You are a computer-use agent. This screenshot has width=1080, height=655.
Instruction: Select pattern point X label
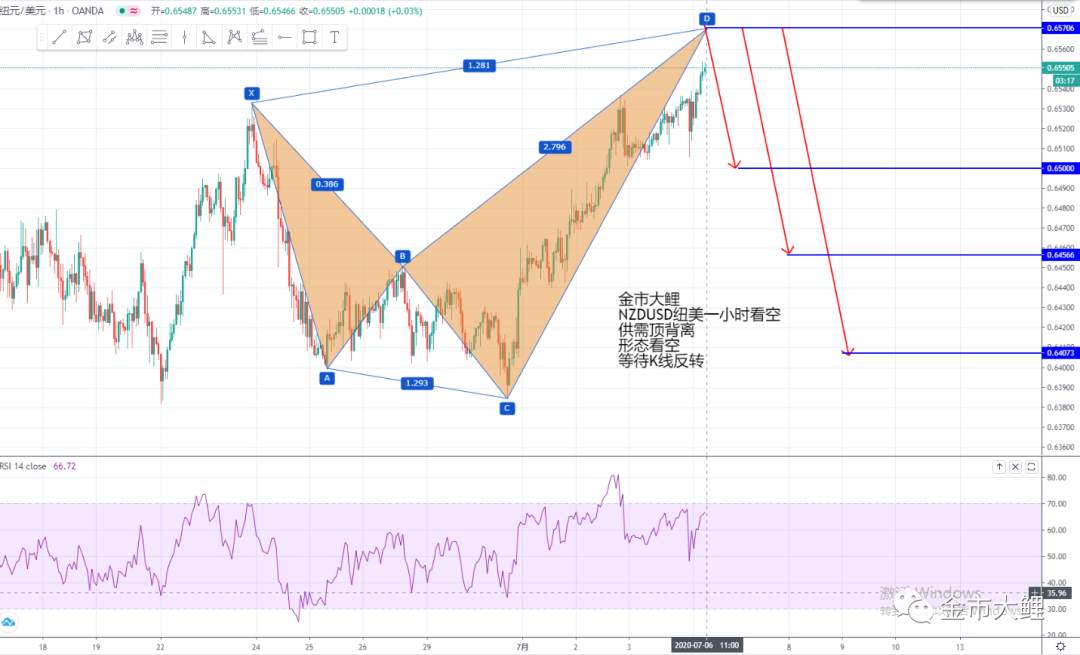(x=251, y=93)
